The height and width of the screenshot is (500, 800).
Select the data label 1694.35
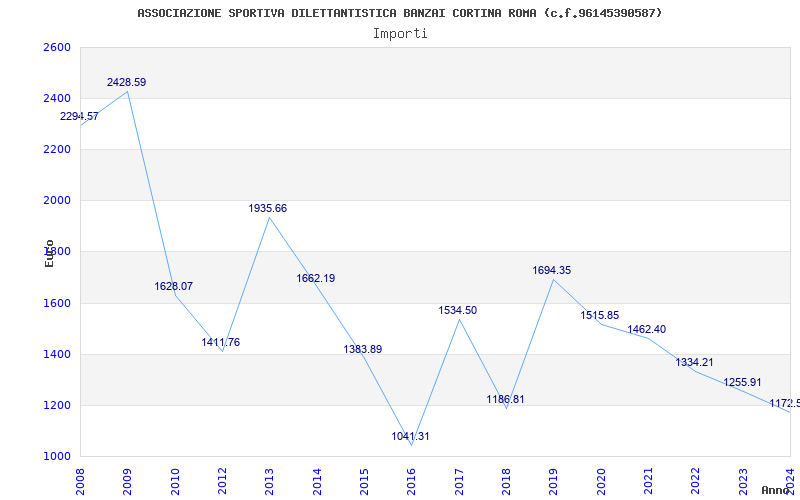552,270
